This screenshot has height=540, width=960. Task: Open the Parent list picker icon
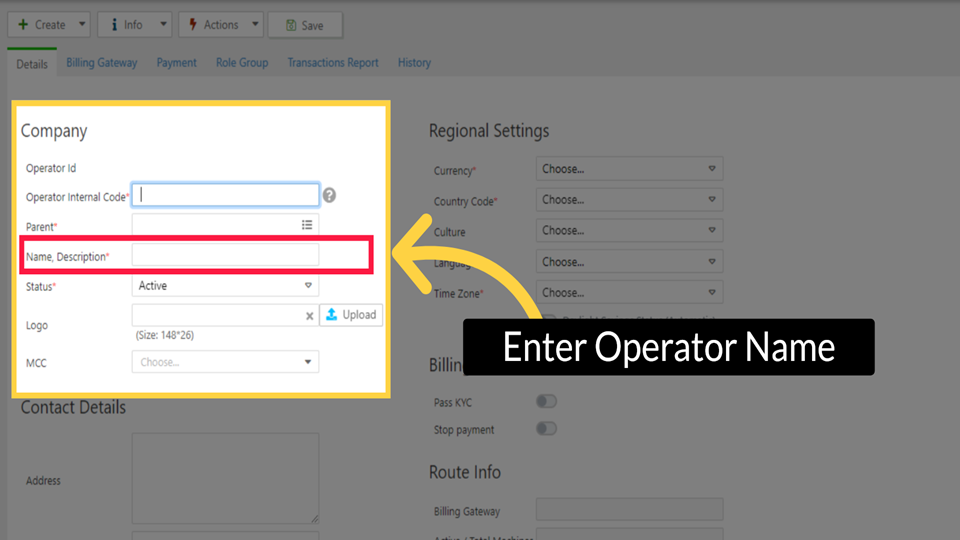[307, 226]
